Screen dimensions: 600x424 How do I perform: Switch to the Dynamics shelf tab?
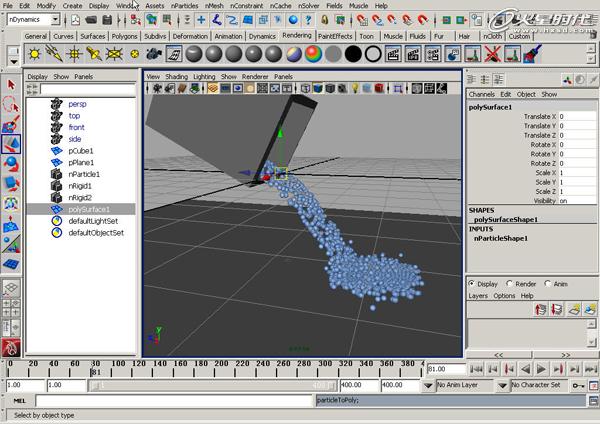pos(262,36)
